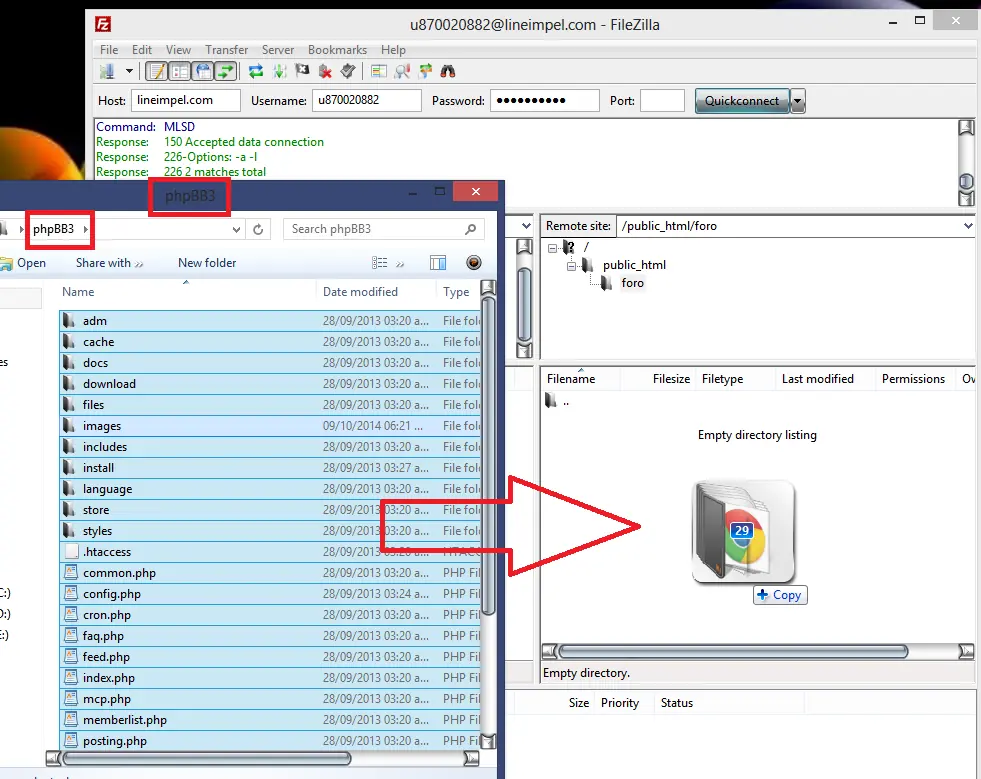Open the FileZilla Site Manager icon
The height and width of the screenshot is (779, 981).
(108, 71)
